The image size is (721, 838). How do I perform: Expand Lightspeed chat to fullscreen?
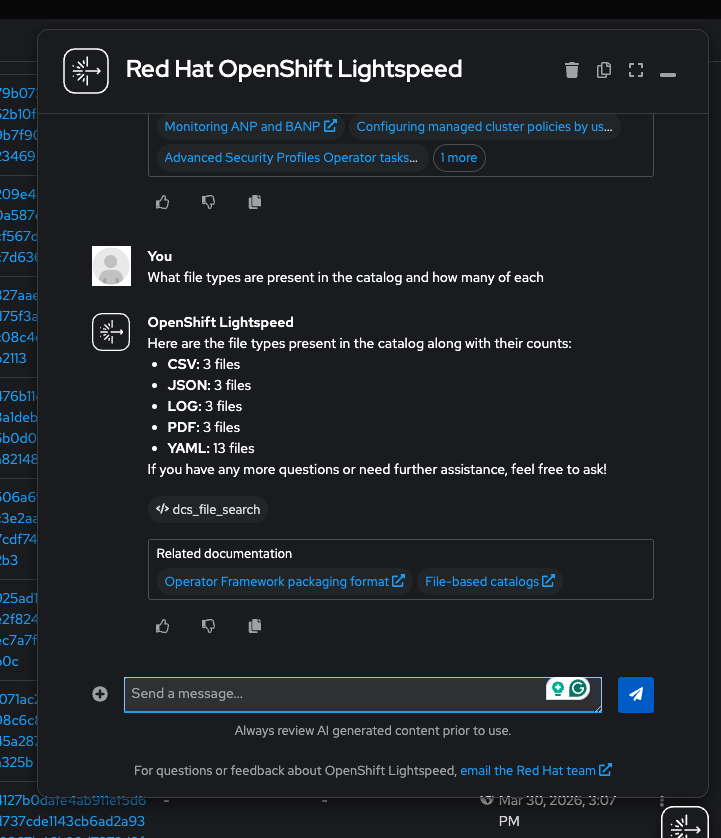point(635,70)
